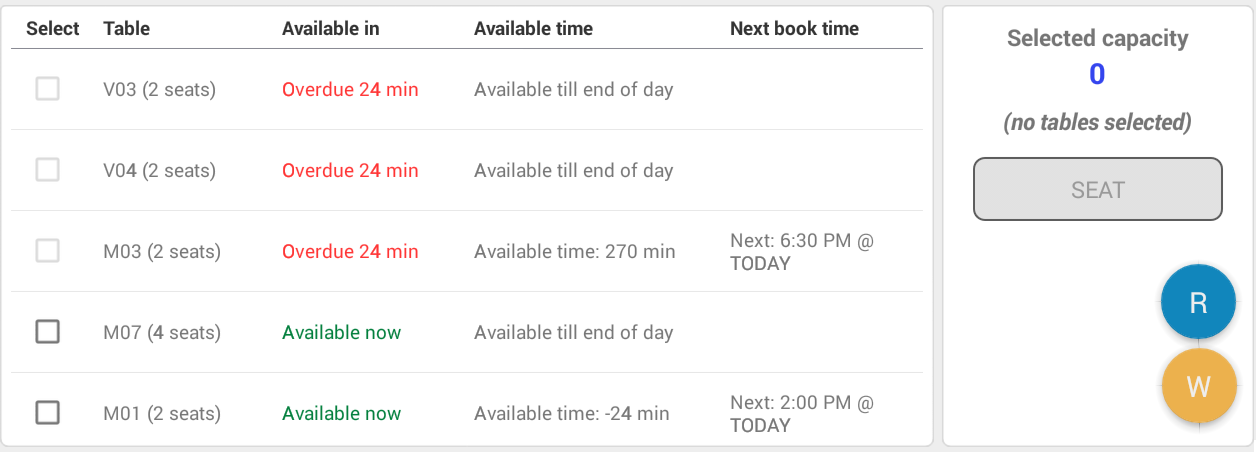The width and height of the screenshot is (1256, 452).
Task: Click the Select column header
Action: [53, 29]
